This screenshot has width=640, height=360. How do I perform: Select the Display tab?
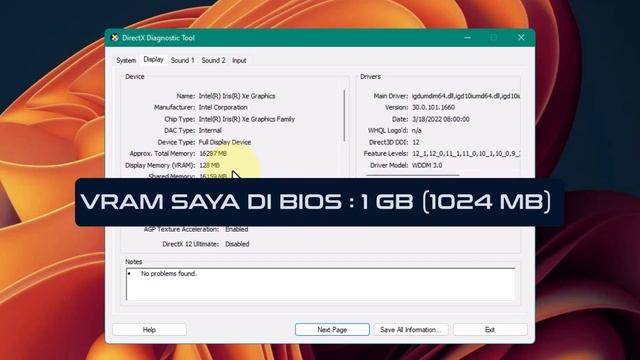[153, 60]
